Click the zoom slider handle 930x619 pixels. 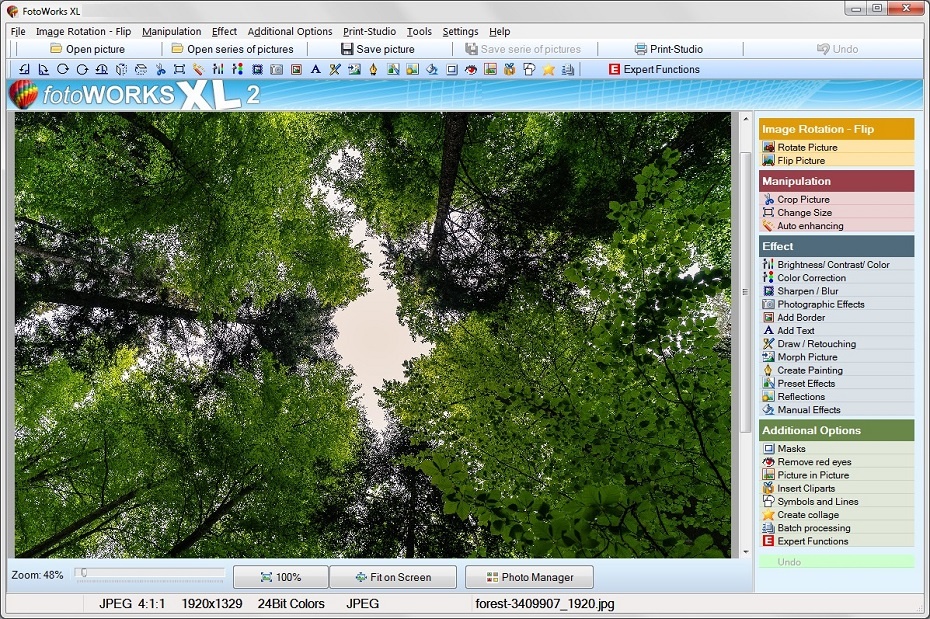84,573
